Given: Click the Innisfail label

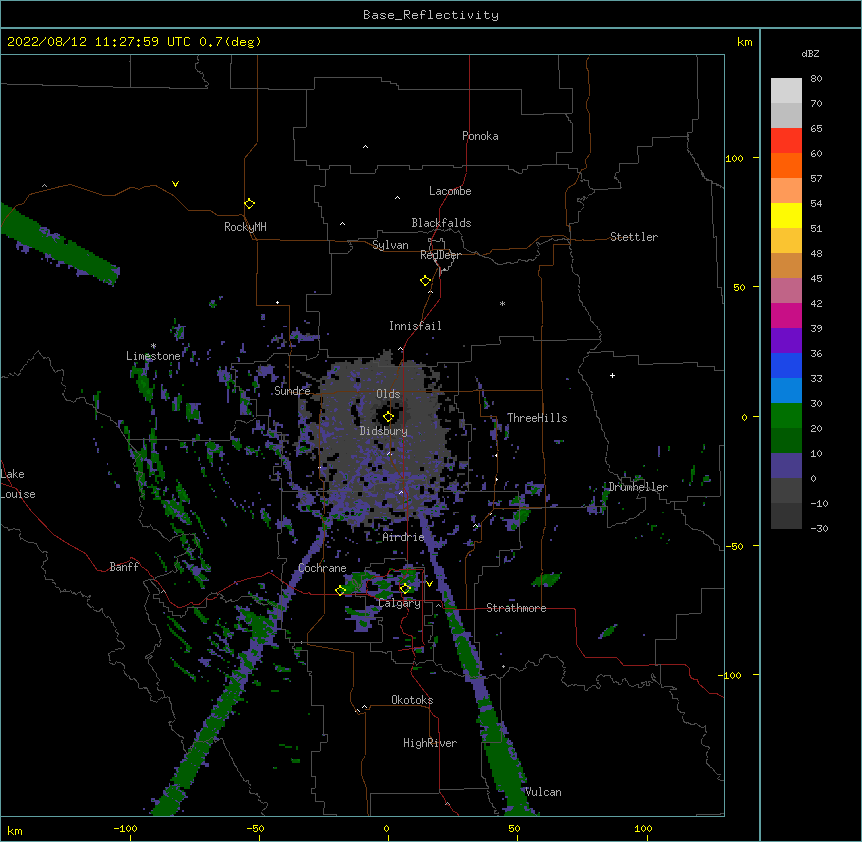Looking at the screenshot, I should [415, 326].
